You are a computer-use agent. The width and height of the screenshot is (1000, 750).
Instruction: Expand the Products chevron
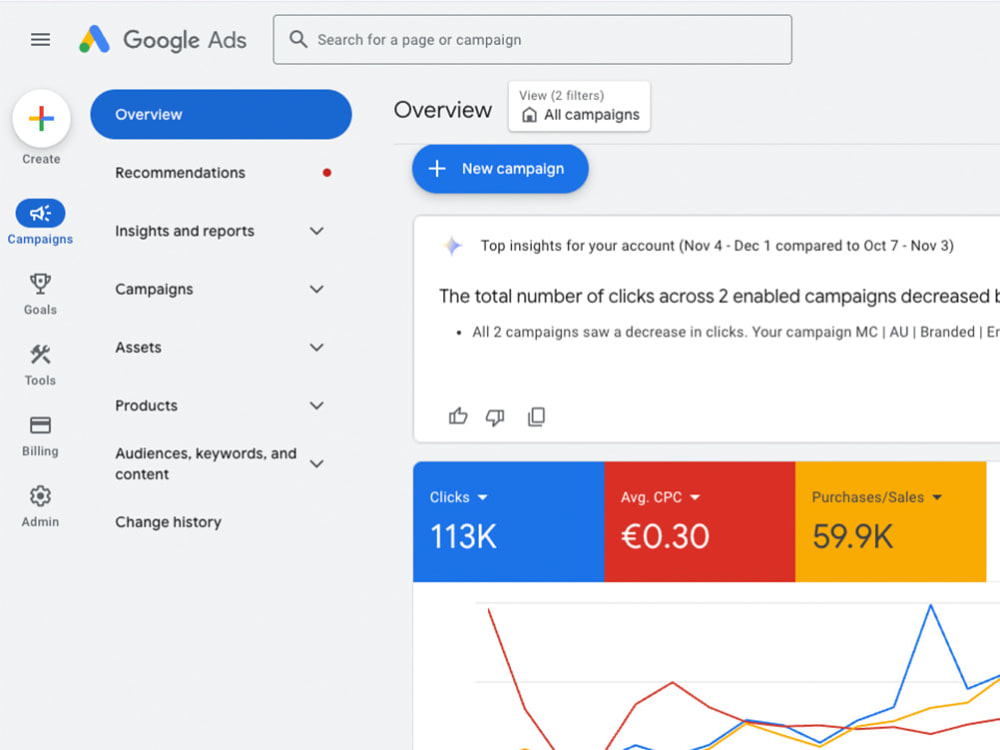pyautogui.click(x=316, y=406)
